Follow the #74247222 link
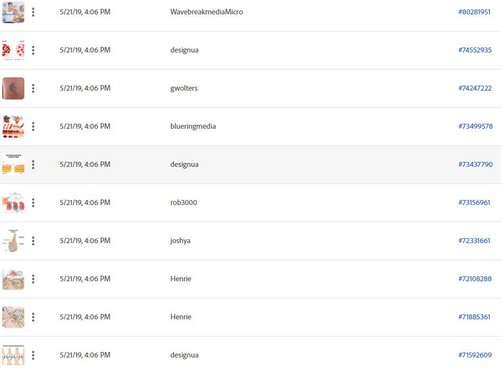The width and height of the screenshot is (501, 368). coord(475,88)
